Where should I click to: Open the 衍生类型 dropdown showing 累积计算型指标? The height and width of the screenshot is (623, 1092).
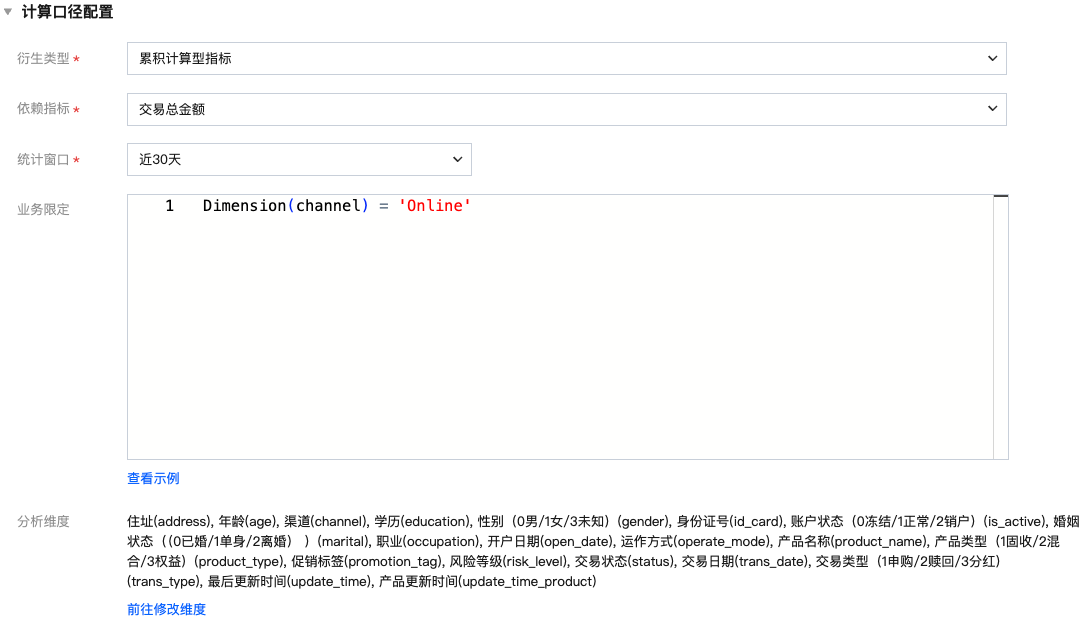(x=566, y=58)
